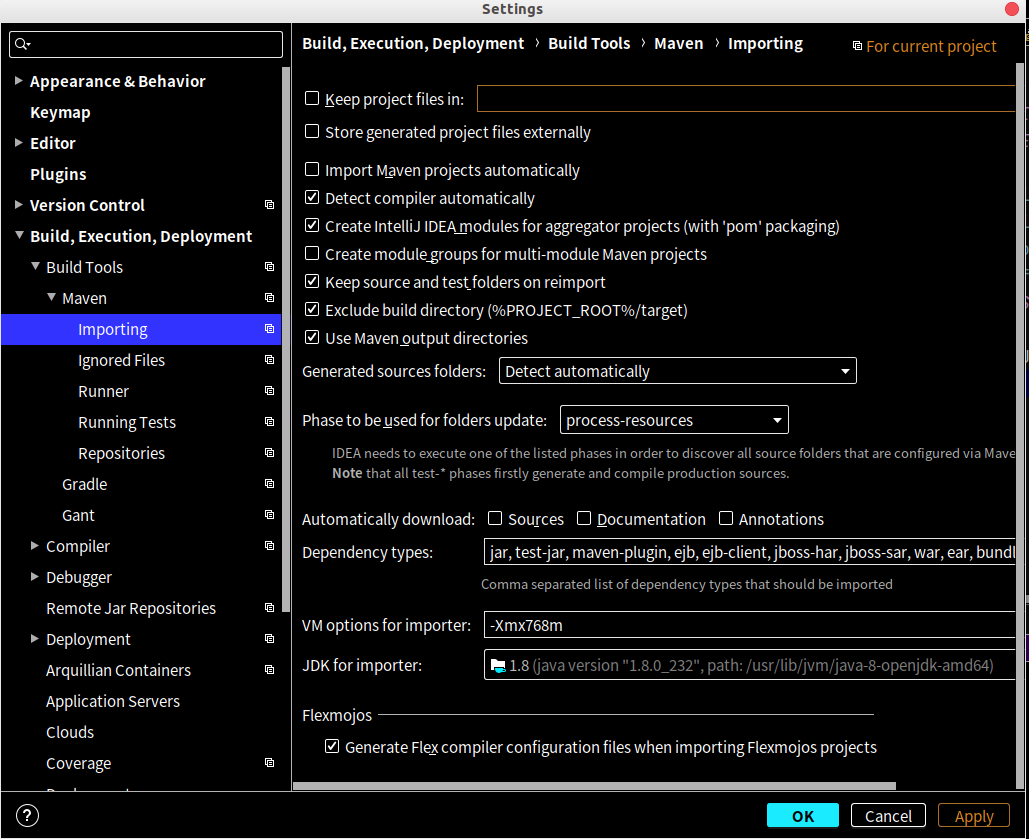Select the 'Build Tools' breadcrumb item
This screenshot has width=1029, height=839.
pos(589,43)
